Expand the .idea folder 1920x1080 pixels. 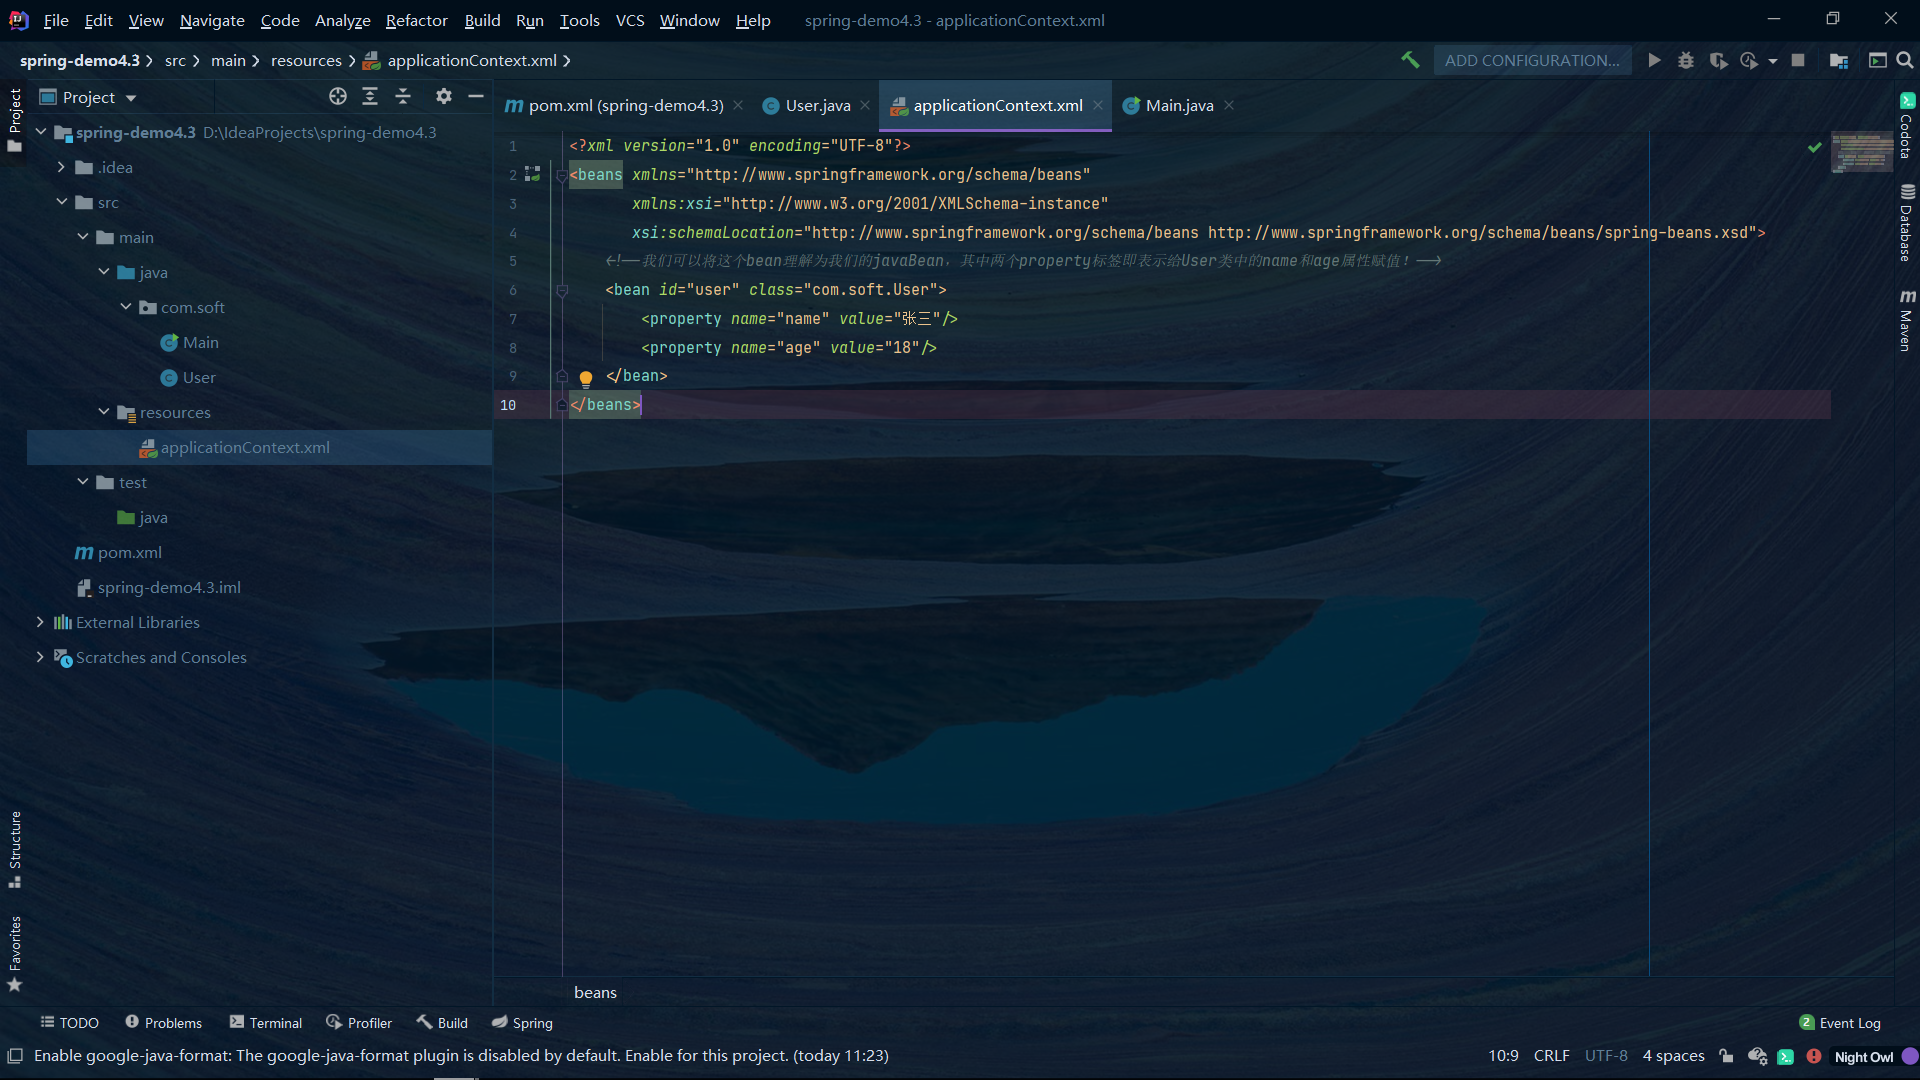tap(61, 167)
